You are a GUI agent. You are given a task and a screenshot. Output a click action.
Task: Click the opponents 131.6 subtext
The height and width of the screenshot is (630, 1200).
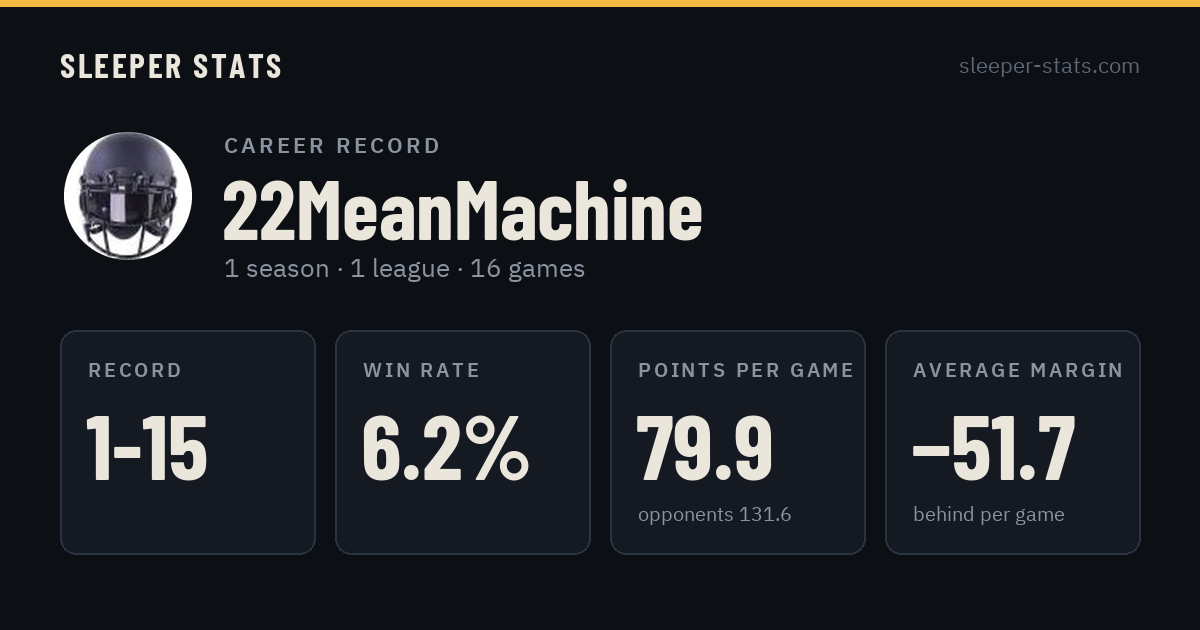click(715, 515)
